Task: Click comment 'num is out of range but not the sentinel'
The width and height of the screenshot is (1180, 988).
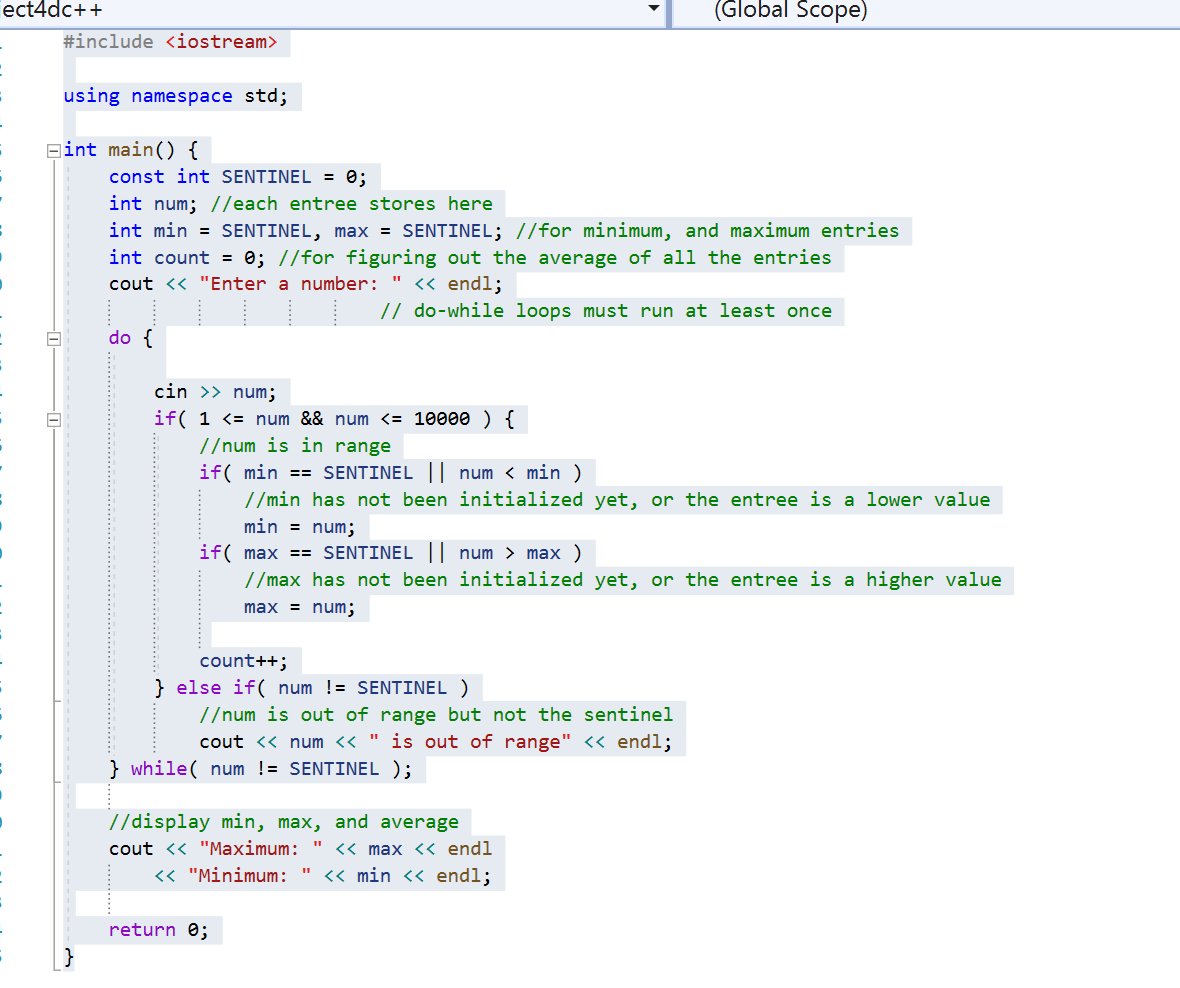Action: click(436, 715)
